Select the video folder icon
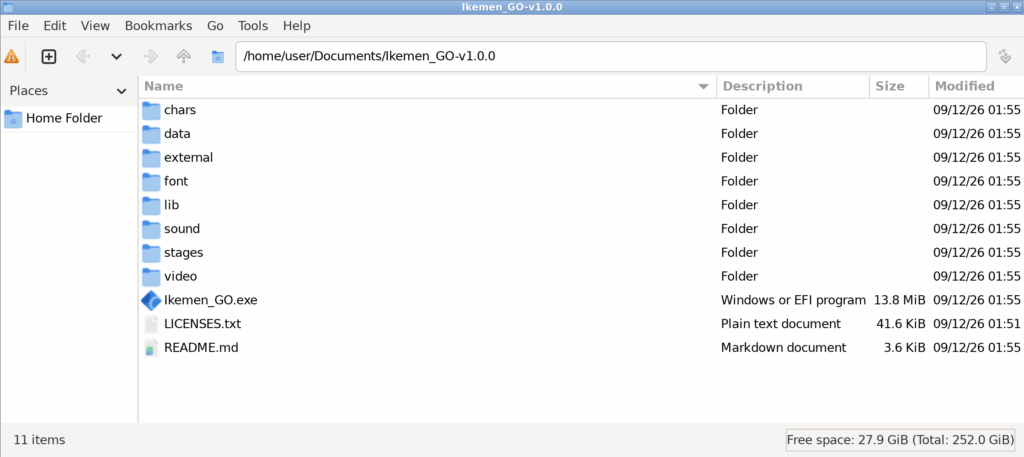Screen dimensions: 1024x457 151,276
